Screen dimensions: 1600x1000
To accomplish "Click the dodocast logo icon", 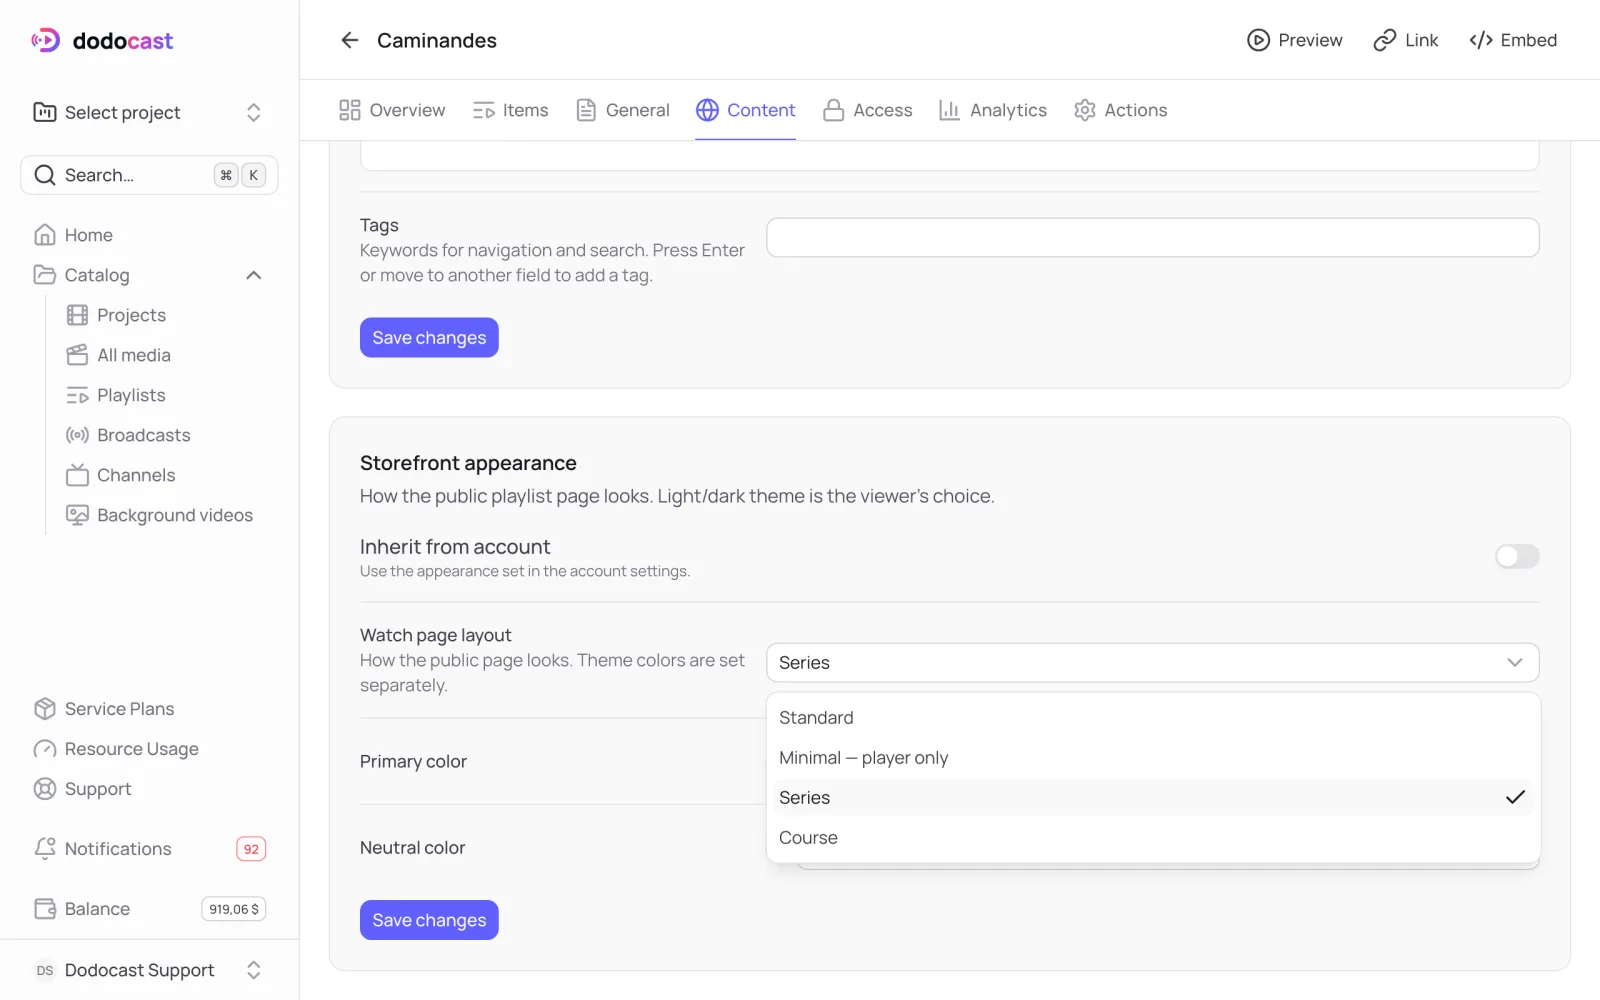I will (x=46, y=40).
